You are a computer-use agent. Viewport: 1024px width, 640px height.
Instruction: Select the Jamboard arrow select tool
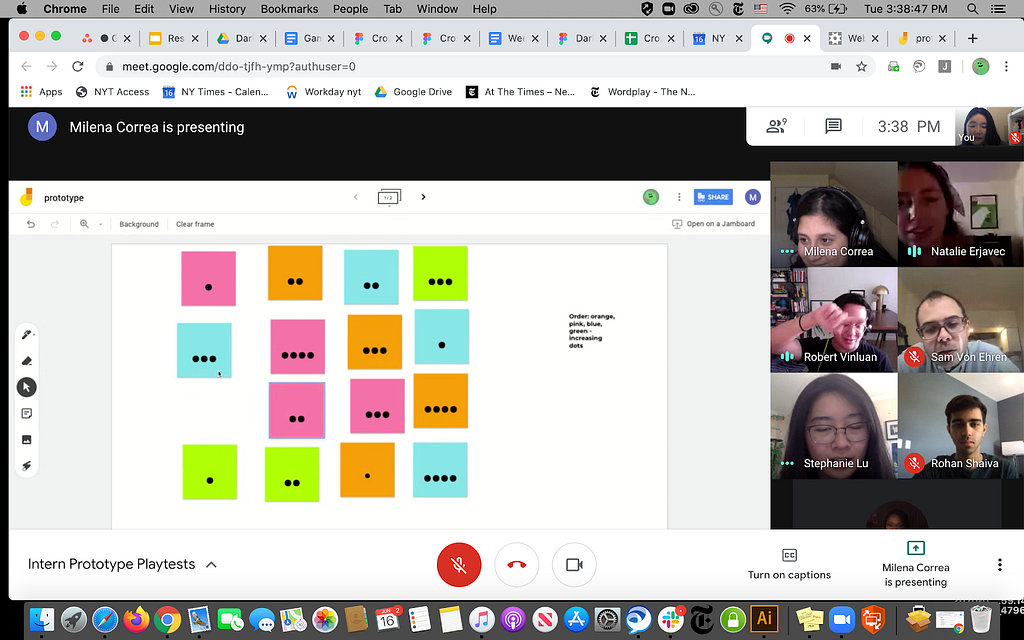(x=26, y=387)
